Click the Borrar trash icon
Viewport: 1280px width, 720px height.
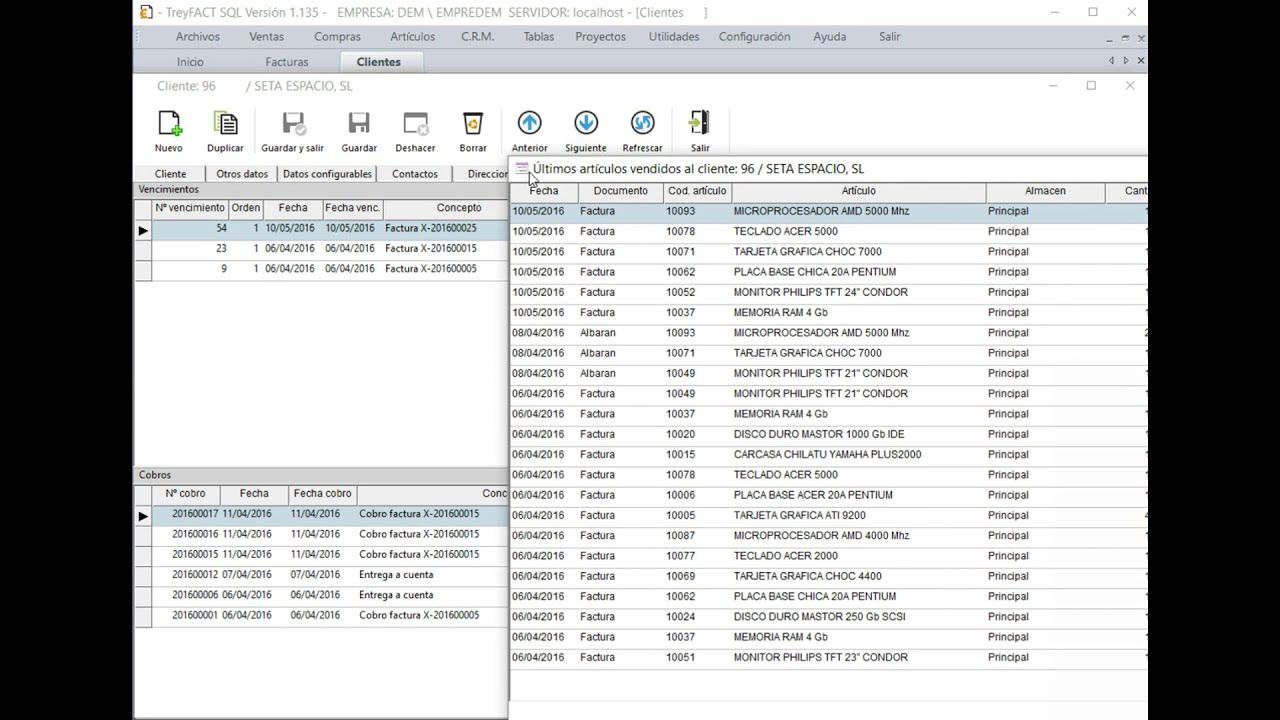(x=473, y=124)
